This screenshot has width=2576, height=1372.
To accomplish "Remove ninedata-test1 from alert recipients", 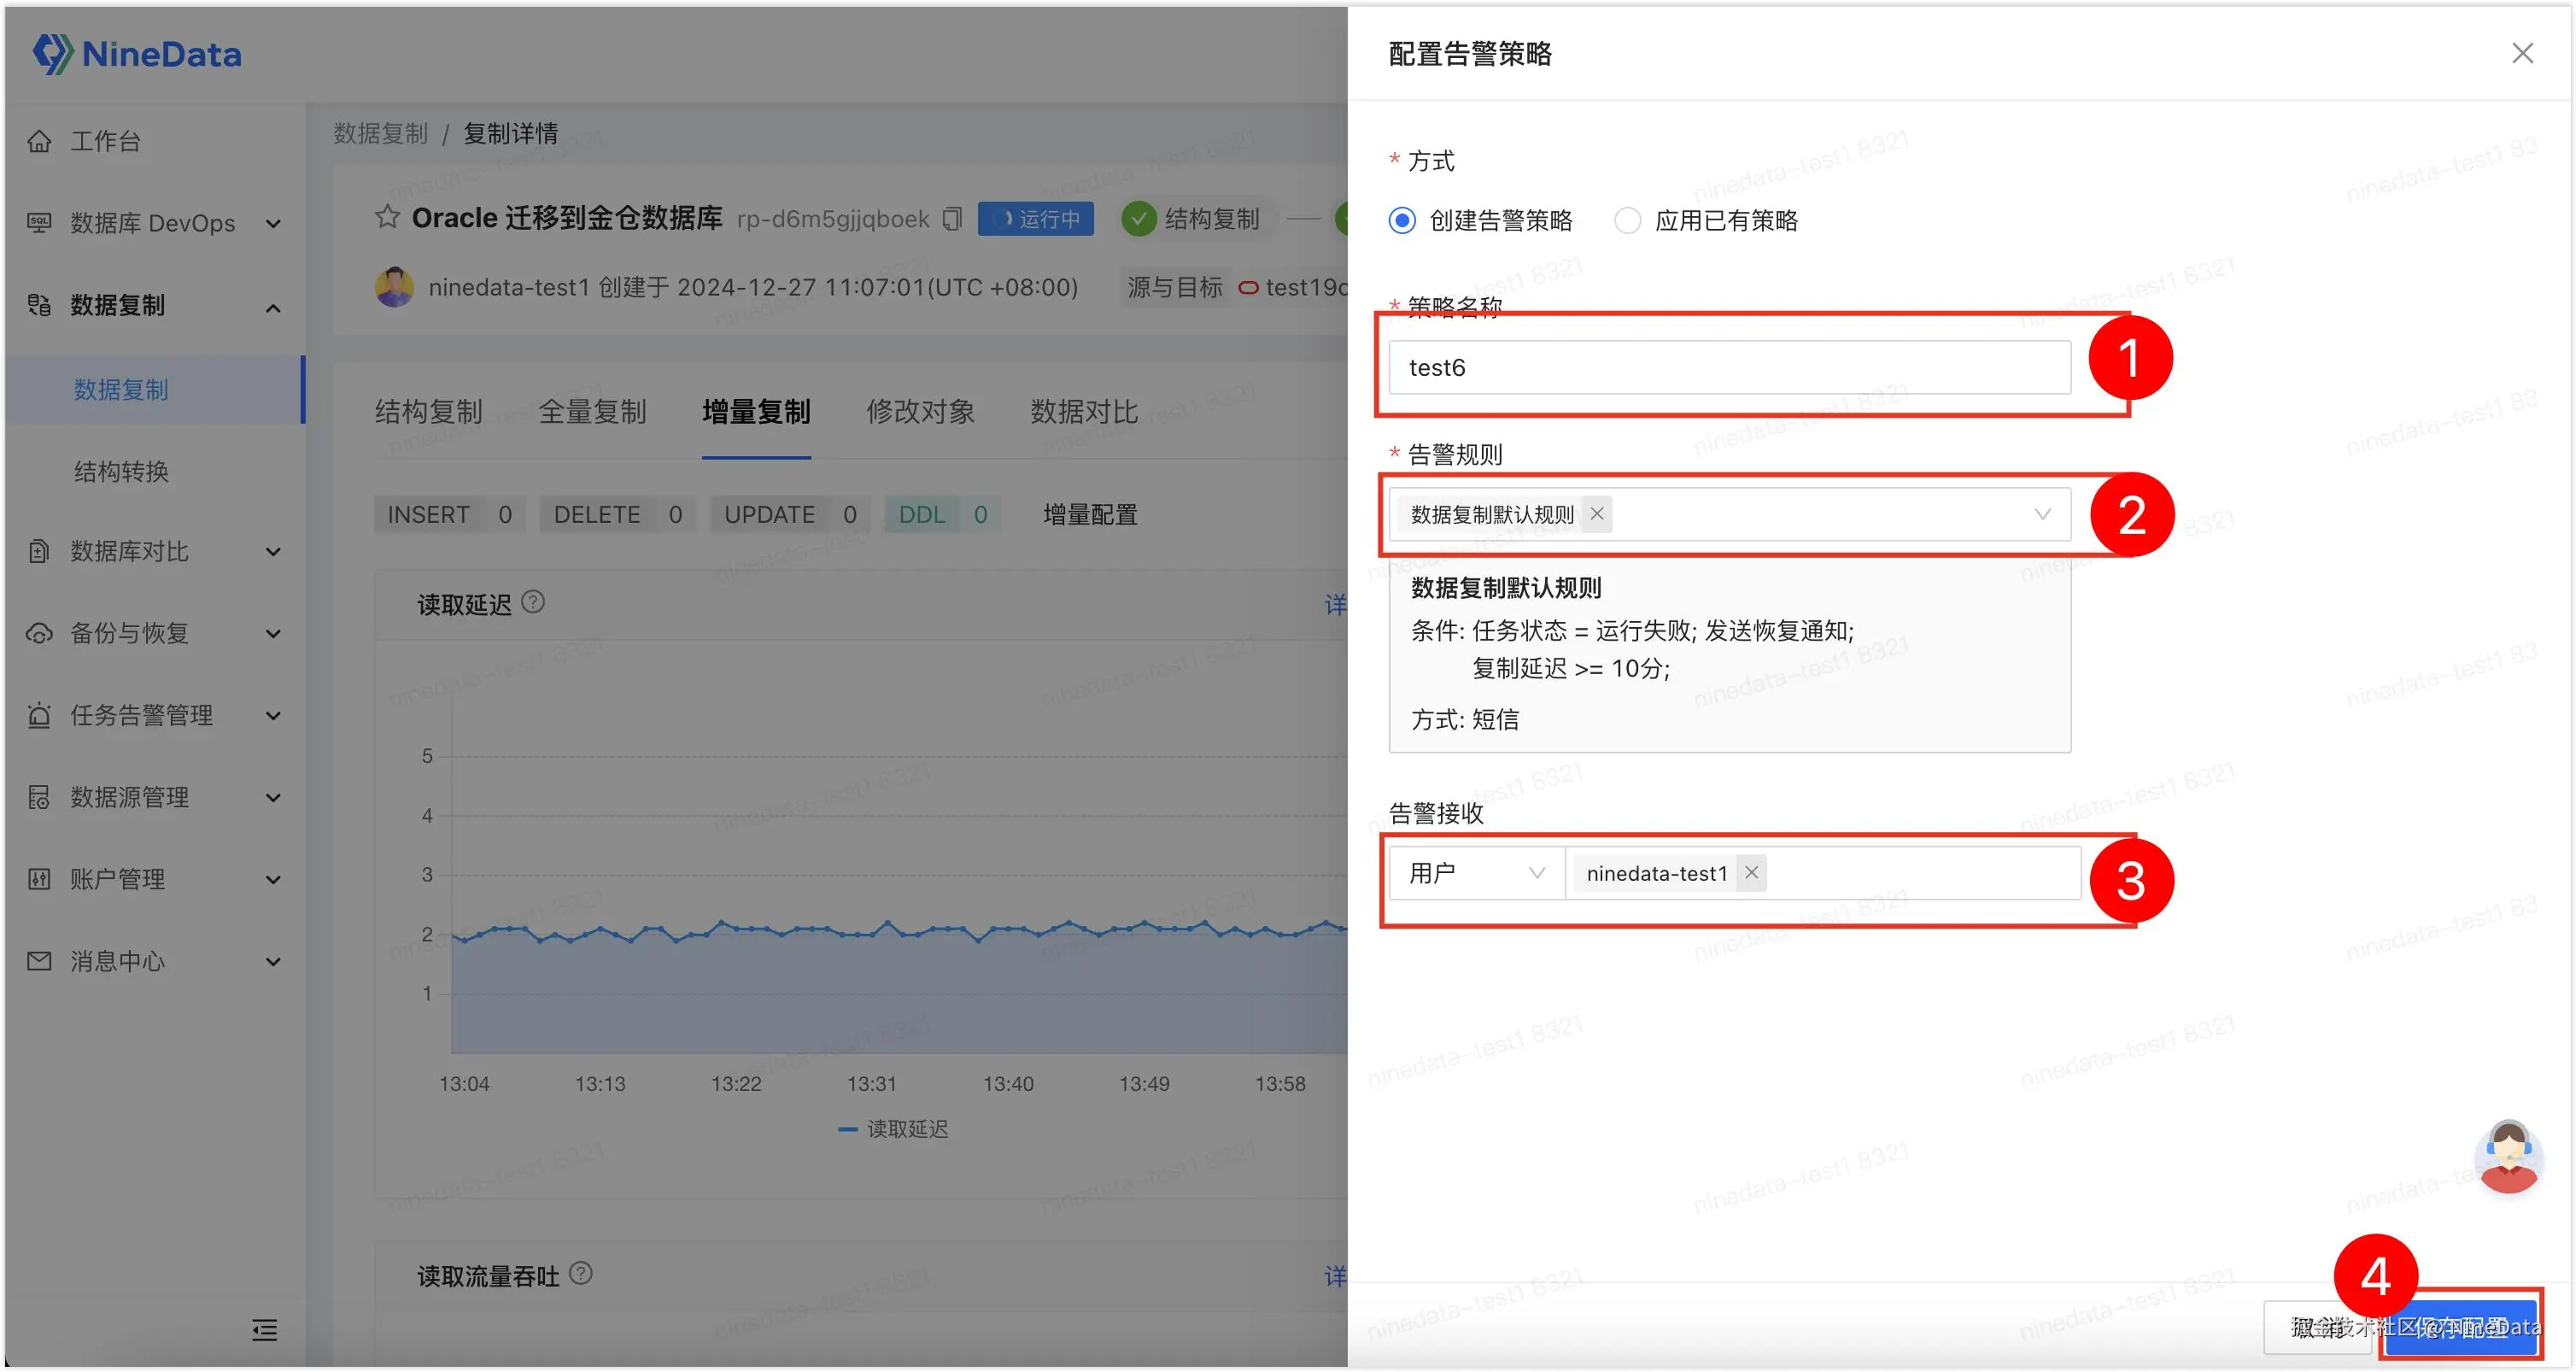I will 1751,872.
